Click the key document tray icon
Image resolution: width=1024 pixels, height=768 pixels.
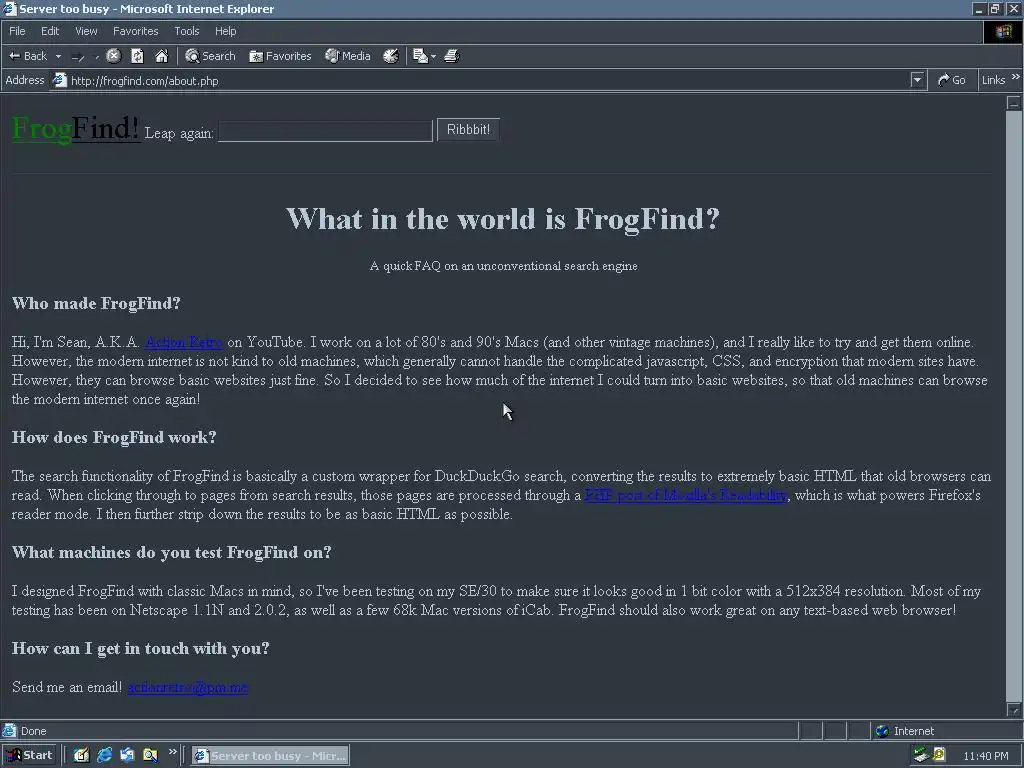point(940,755)
